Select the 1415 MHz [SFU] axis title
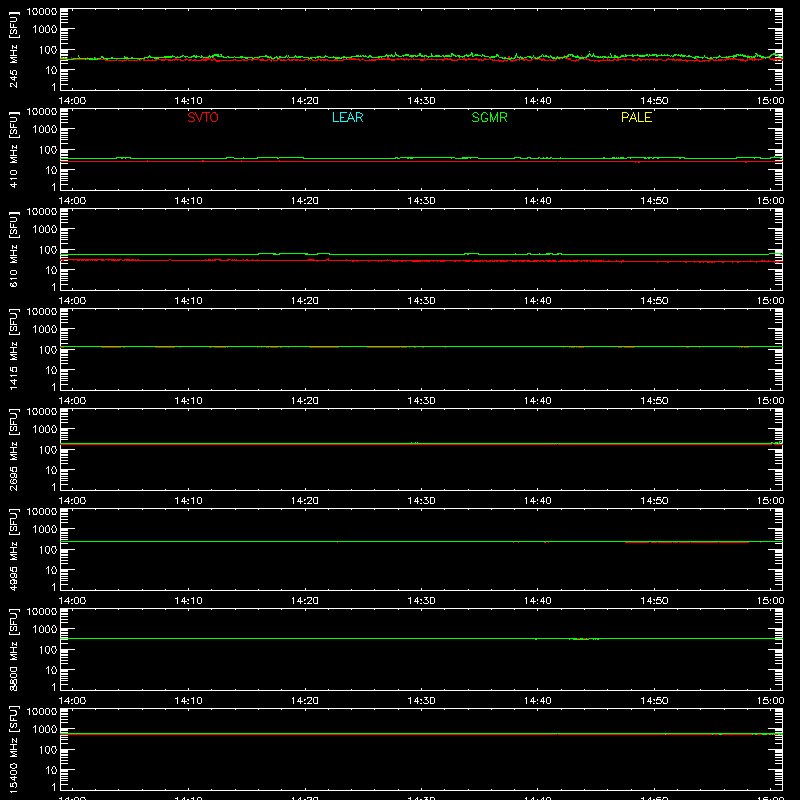Viewport: 800px width, 800px height. [x=14, y=349]
